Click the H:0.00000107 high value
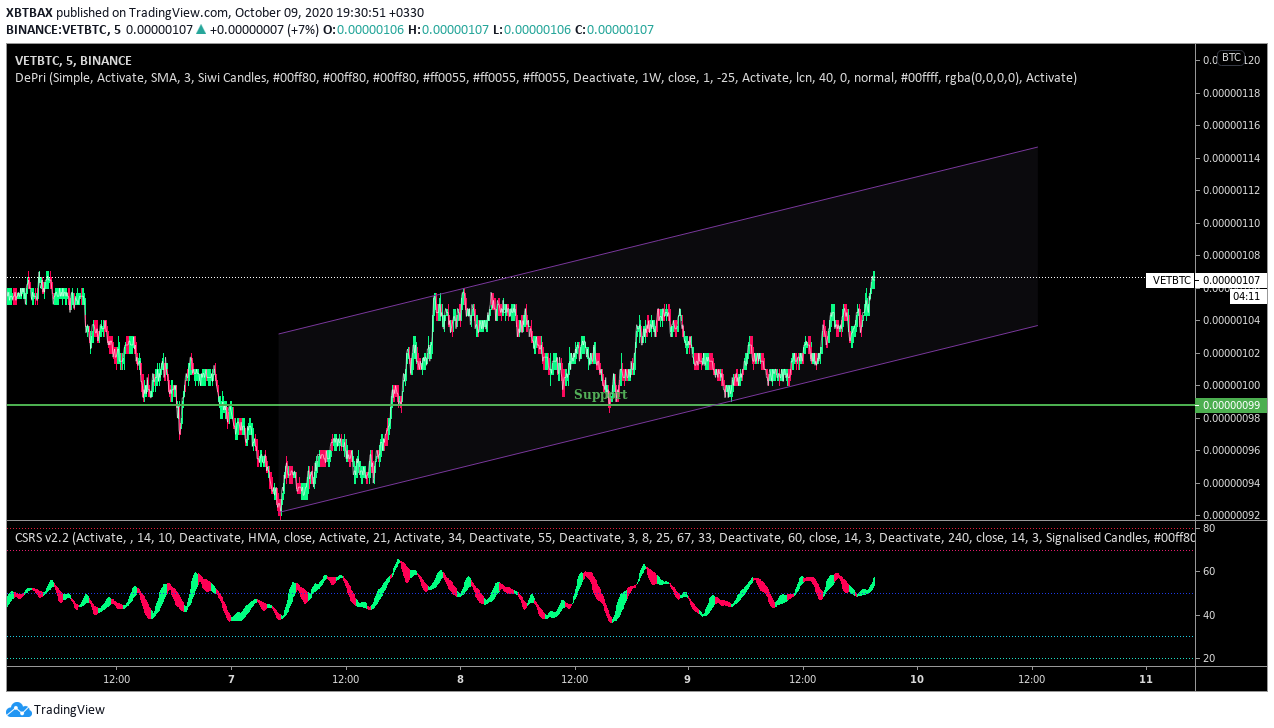 pyautogui.click(x=448, y=30)
